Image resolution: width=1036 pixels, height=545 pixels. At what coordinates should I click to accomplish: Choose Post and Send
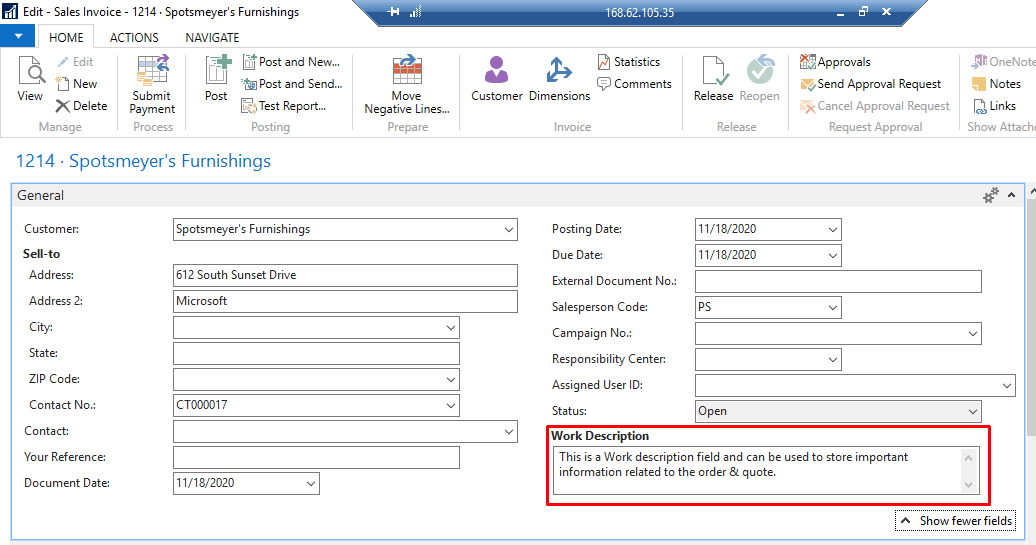[292, 84]
